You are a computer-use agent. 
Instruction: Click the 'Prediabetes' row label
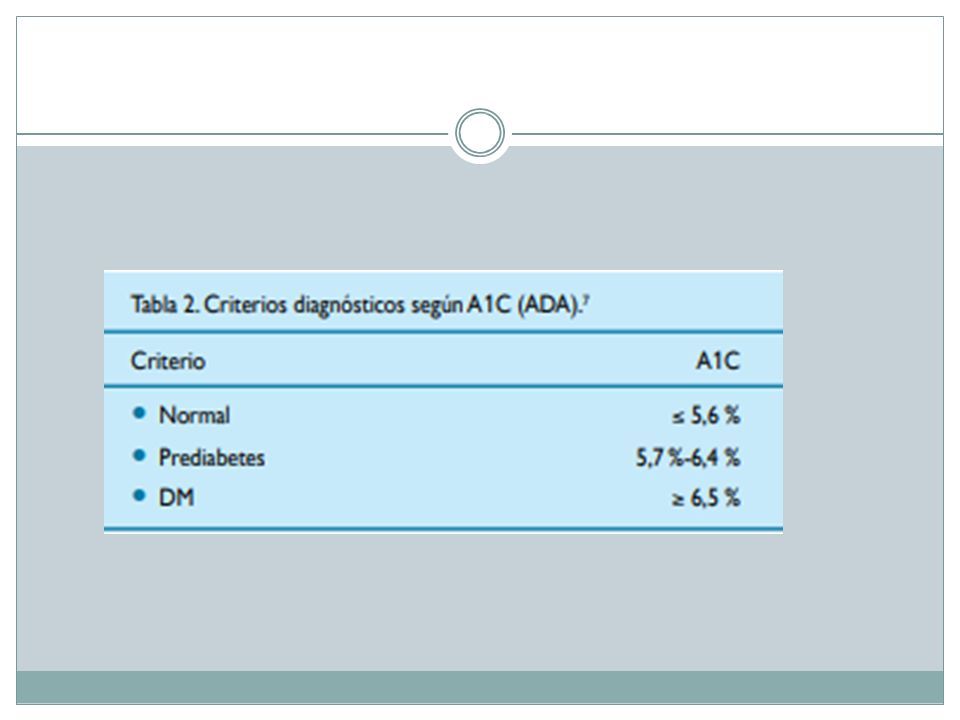(211, 457)
